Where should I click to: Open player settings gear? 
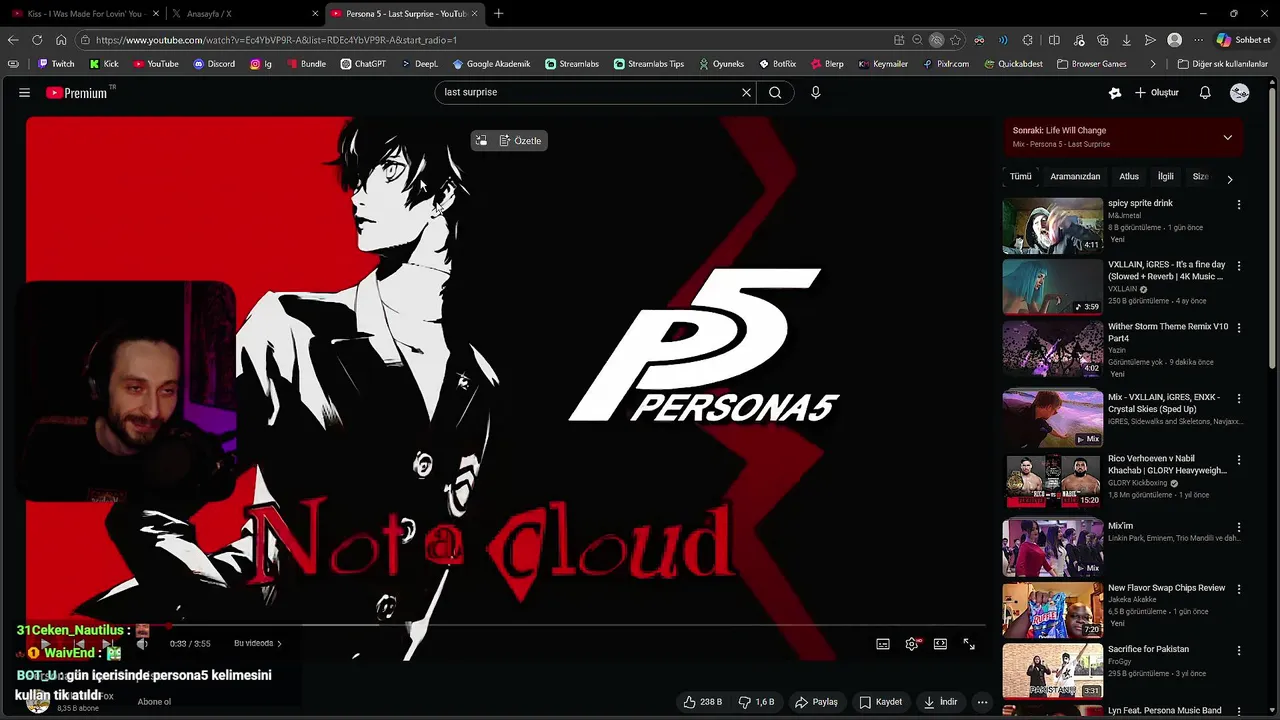tap(911, 644)
